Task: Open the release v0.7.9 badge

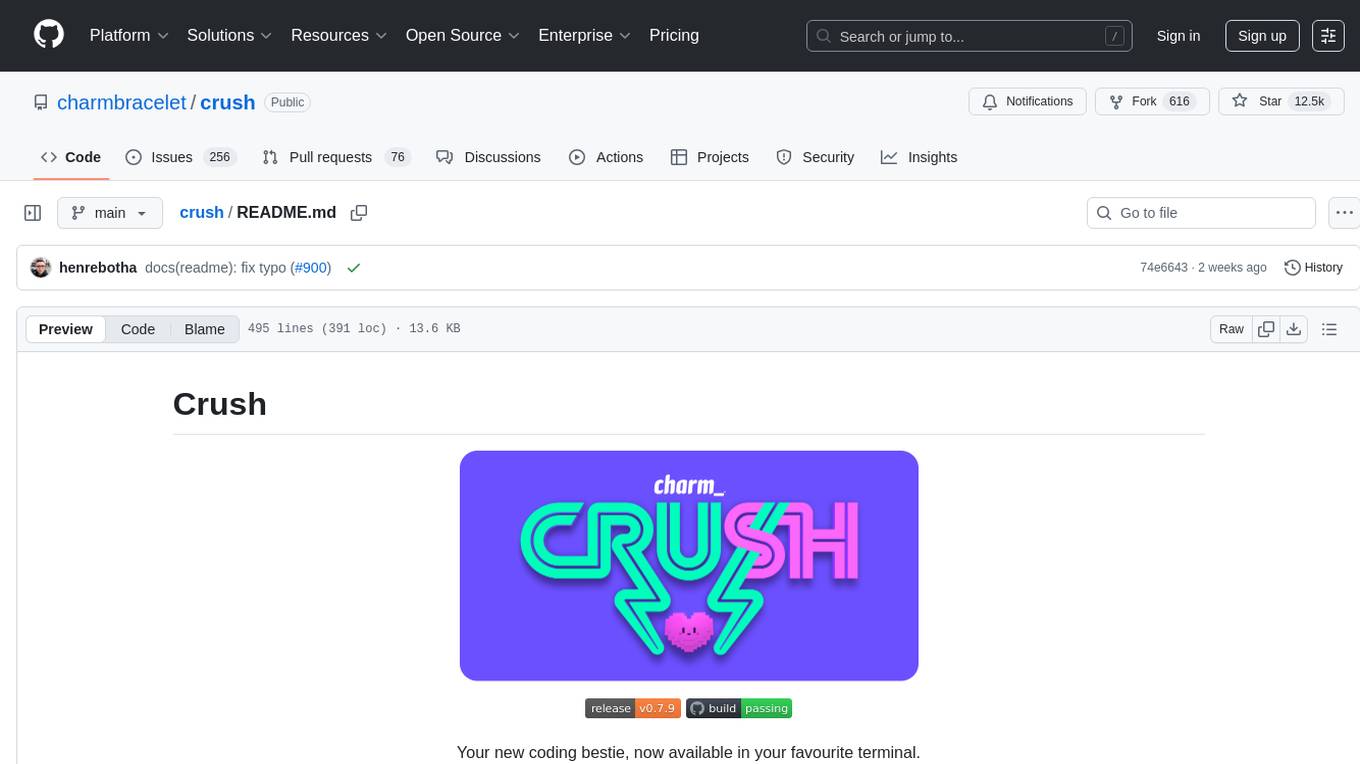Action: click(633, 708)
